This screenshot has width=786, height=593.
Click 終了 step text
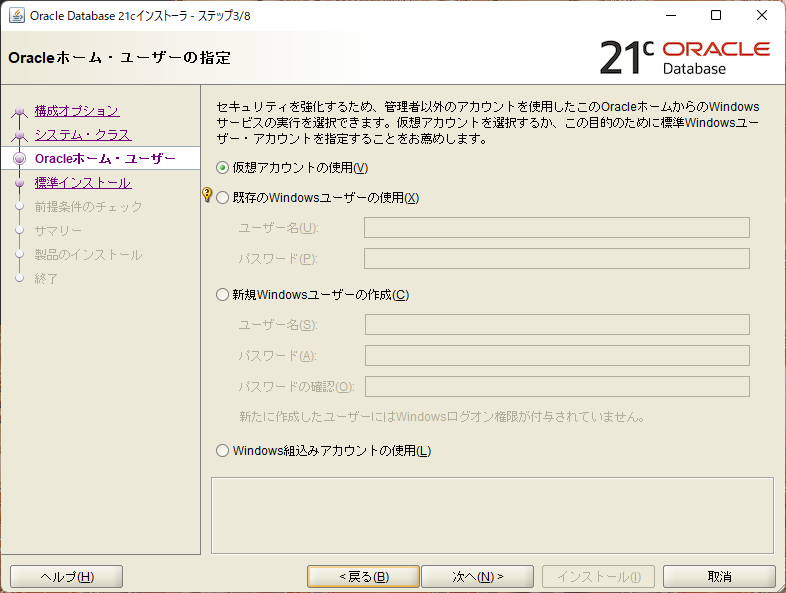click(x=46, y=279)
